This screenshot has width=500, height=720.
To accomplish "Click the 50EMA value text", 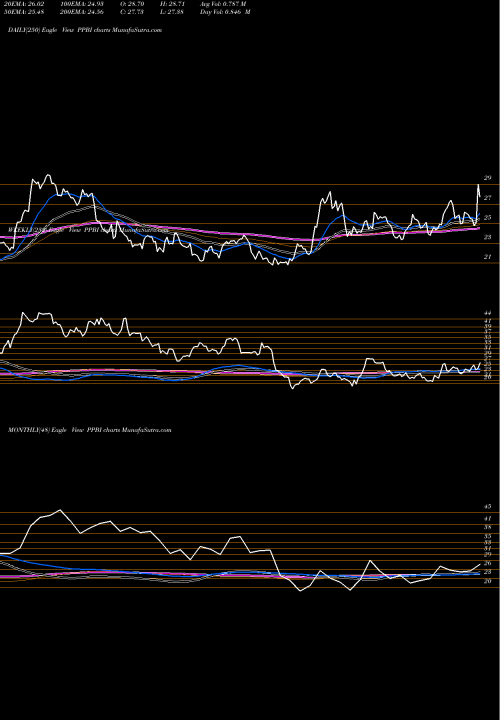I will 23,12.
